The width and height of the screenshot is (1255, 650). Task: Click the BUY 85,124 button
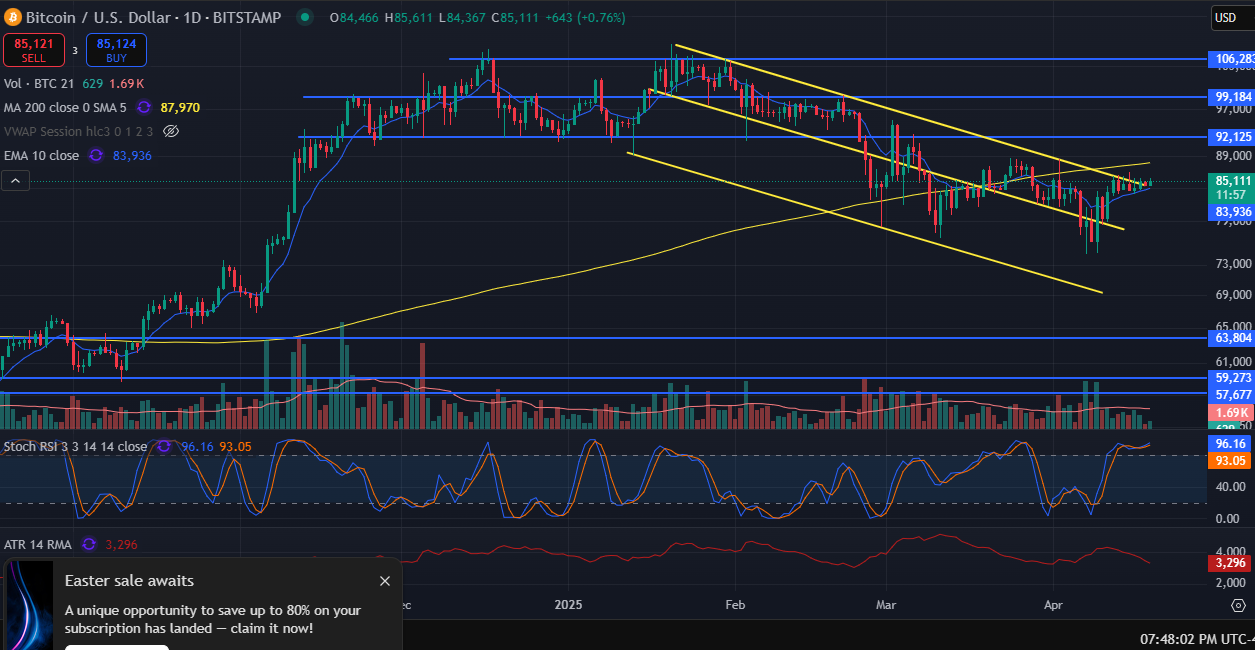116,50
